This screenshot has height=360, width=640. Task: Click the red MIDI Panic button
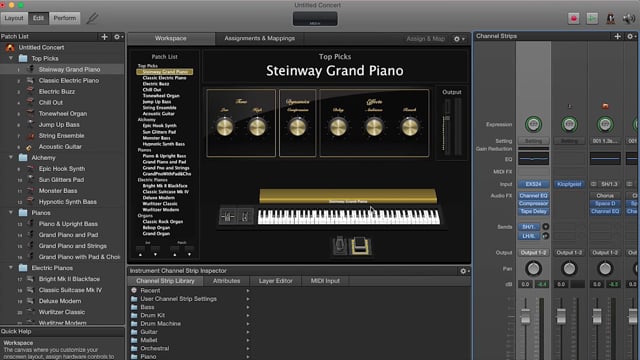point(573,18)
